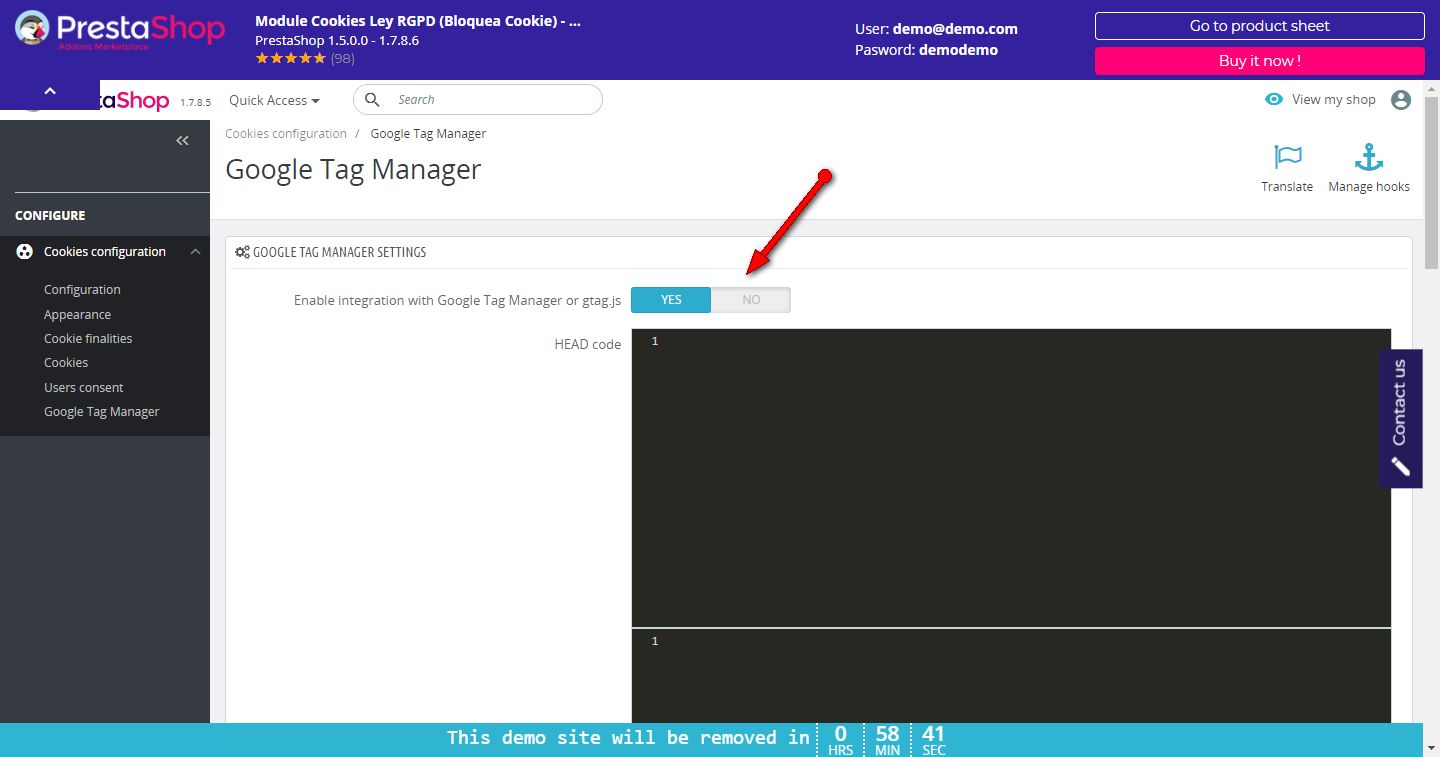
Task: Click the module title in the banner
Action: point(418,21)
